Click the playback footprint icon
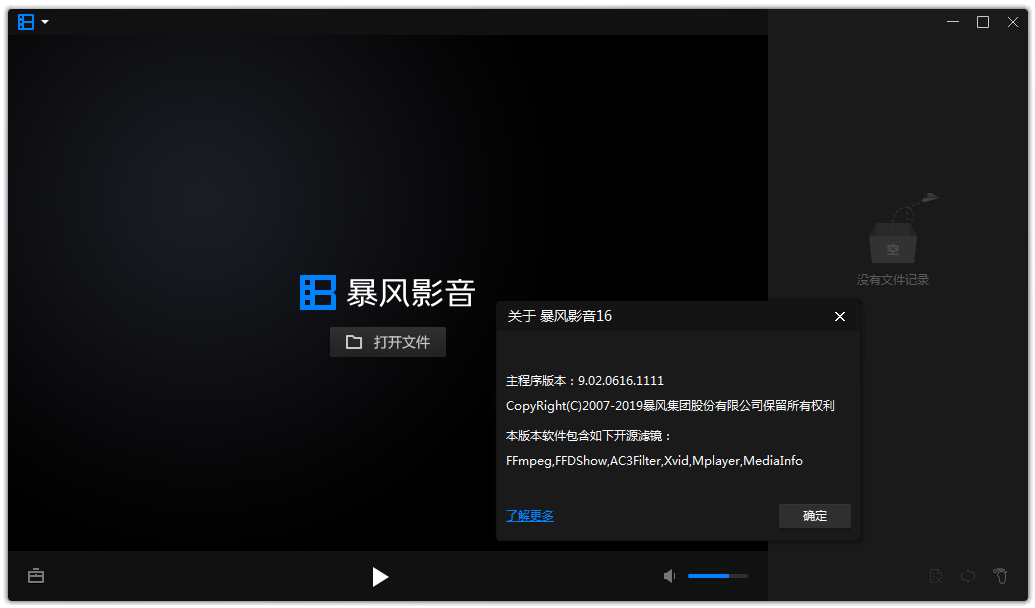The image size is (1035, 608). [1000, 576]
